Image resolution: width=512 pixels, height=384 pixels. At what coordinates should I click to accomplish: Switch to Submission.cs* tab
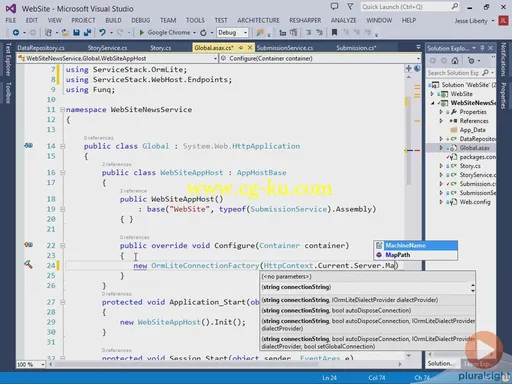click(356, 48)
